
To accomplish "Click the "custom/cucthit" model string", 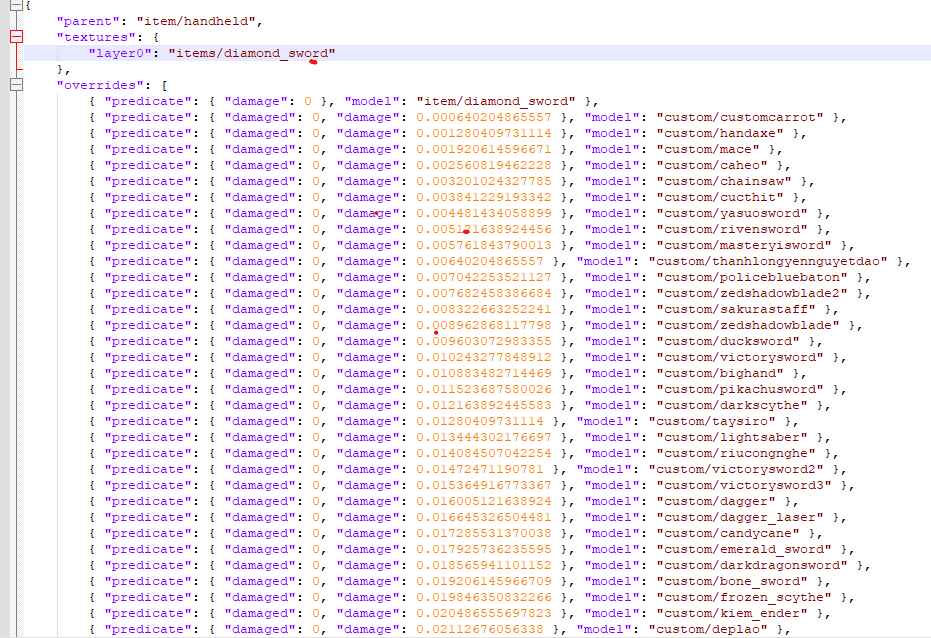I will 720,198.
